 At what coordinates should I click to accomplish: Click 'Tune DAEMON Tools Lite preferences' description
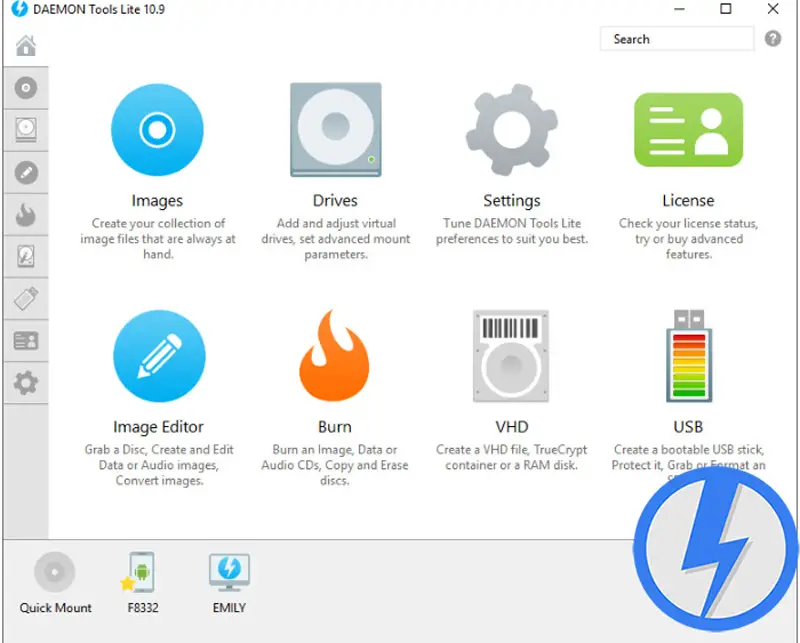click(512, 231)
